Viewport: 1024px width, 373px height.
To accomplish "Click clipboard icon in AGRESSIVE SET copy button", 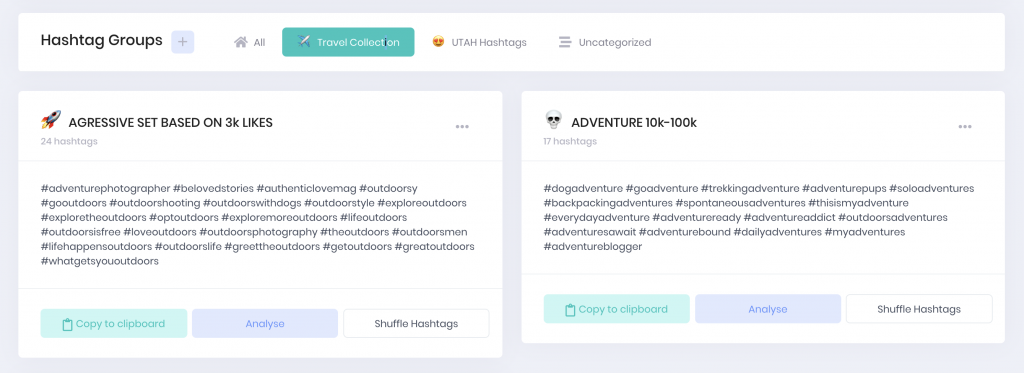I will point(67,324).
